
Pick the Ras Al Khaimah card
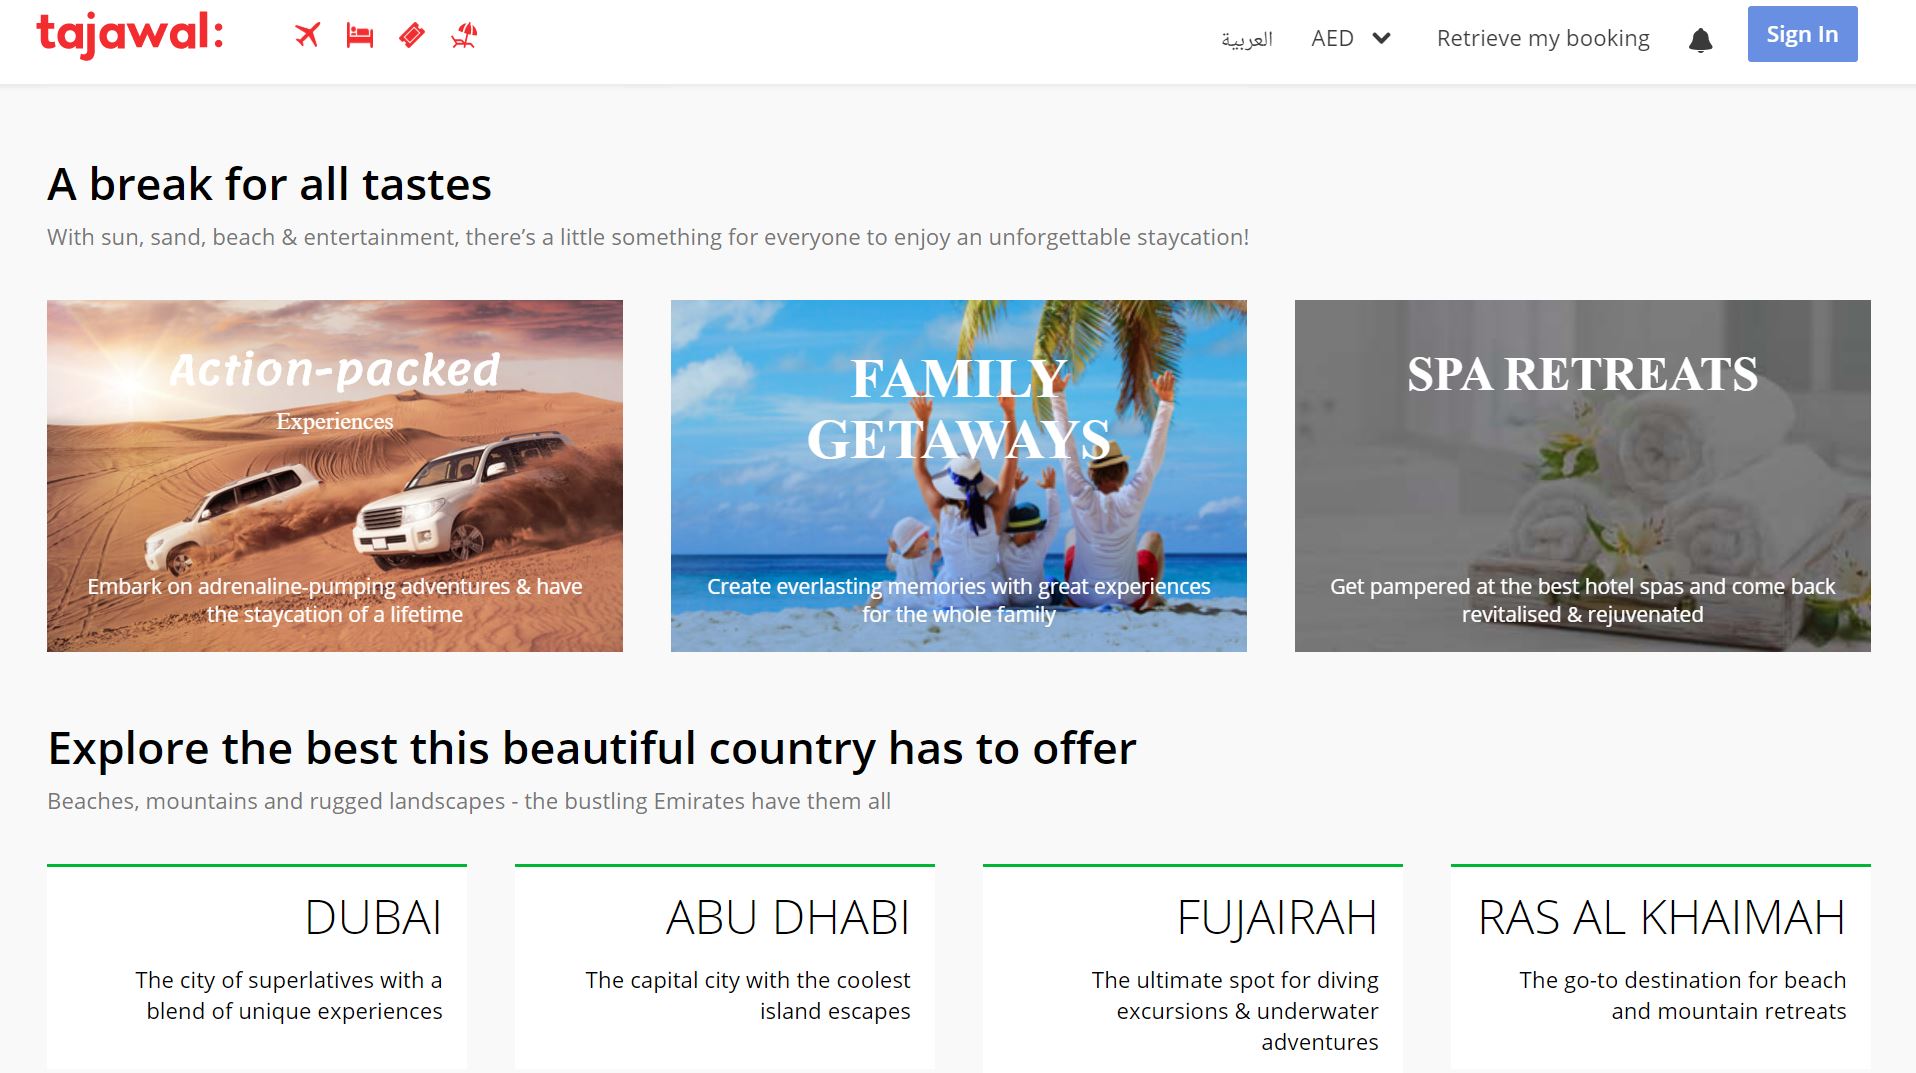(x=1660, y=965)
